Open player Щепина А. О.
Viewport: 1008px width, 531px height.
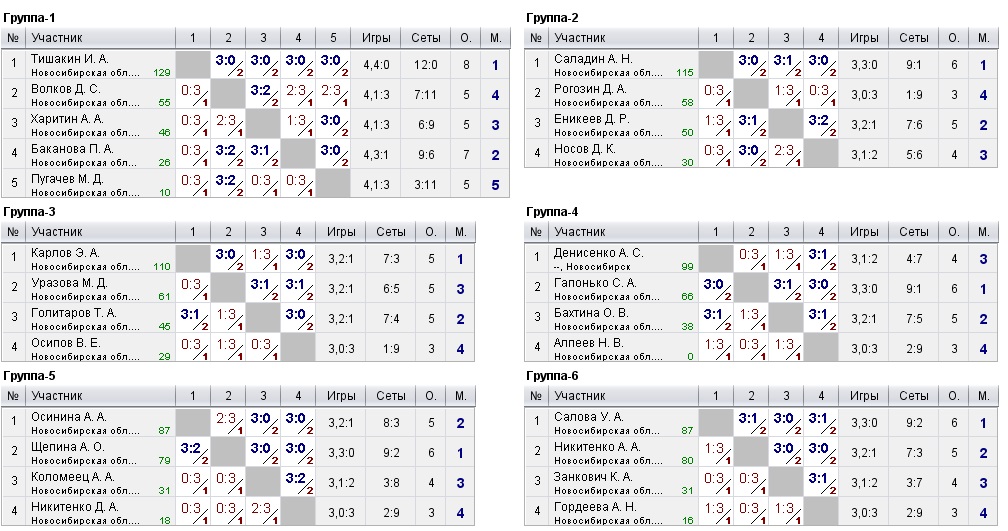68,446
